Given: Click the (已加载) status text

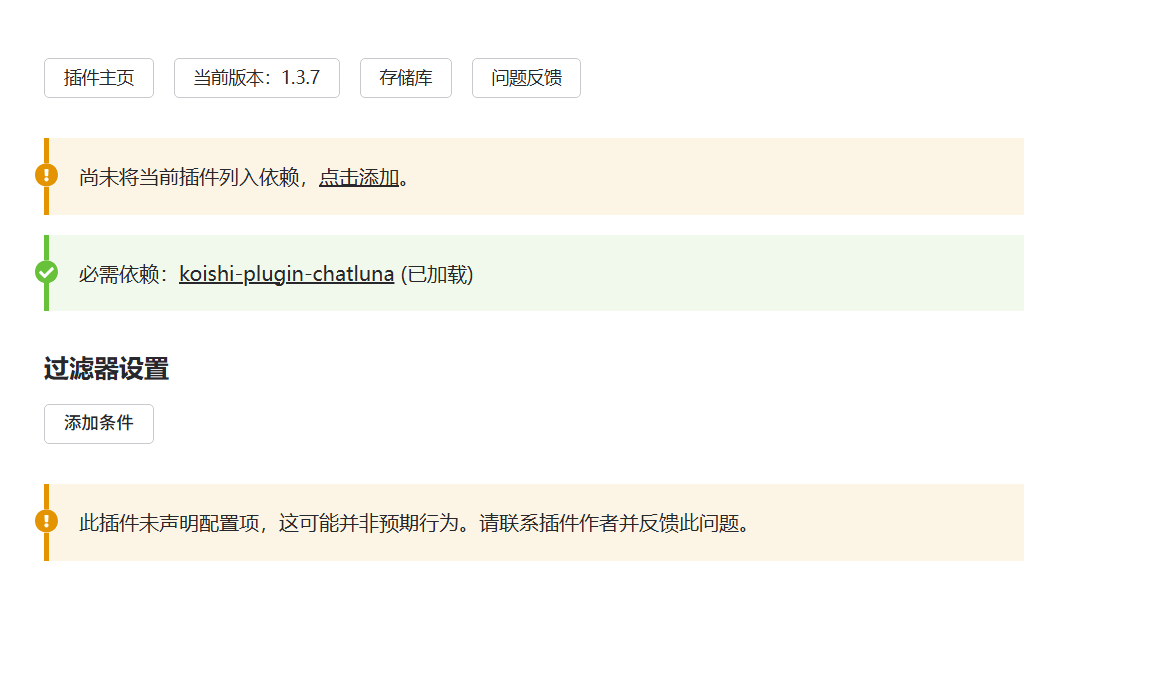Looking at the screenshot, I should coord(437,274).
